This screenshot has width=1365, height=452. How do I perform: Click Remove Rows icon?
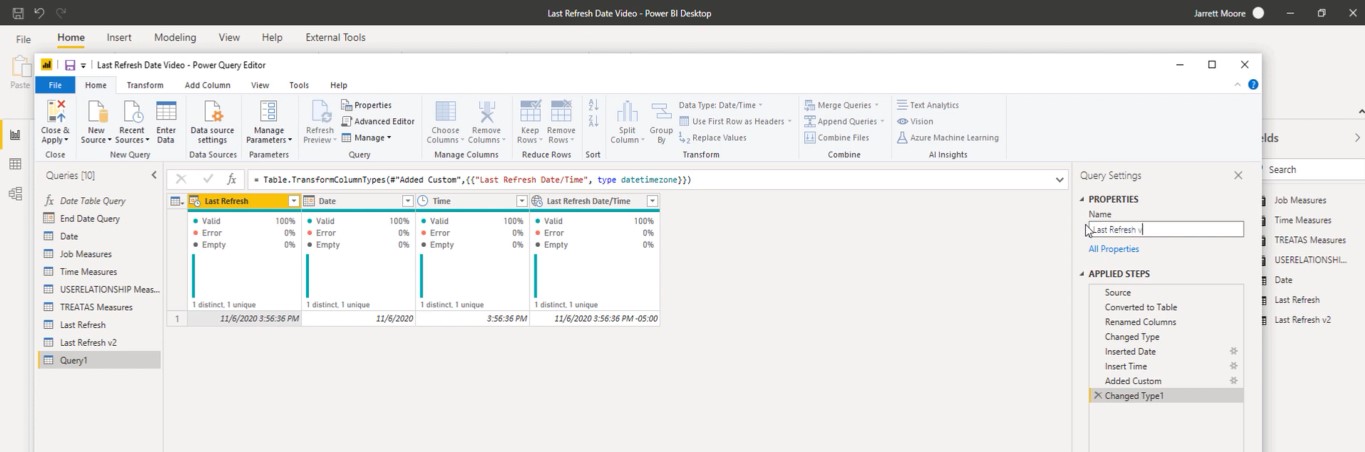point(561,112)
